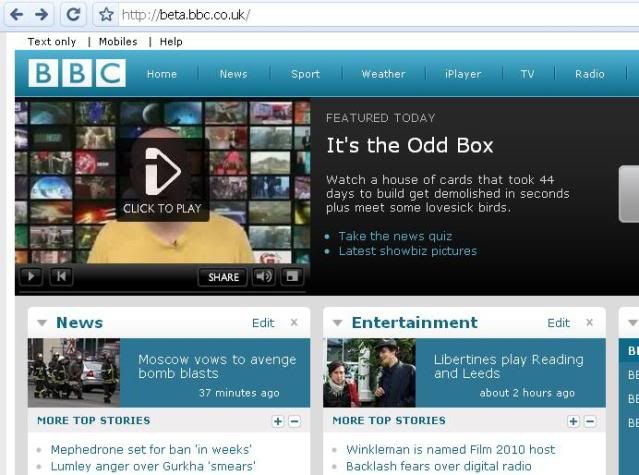Follow 'Latest showbiz pictures' link
Image resolution: width=639 pixels, height=475 pixels.
(408, 251)
